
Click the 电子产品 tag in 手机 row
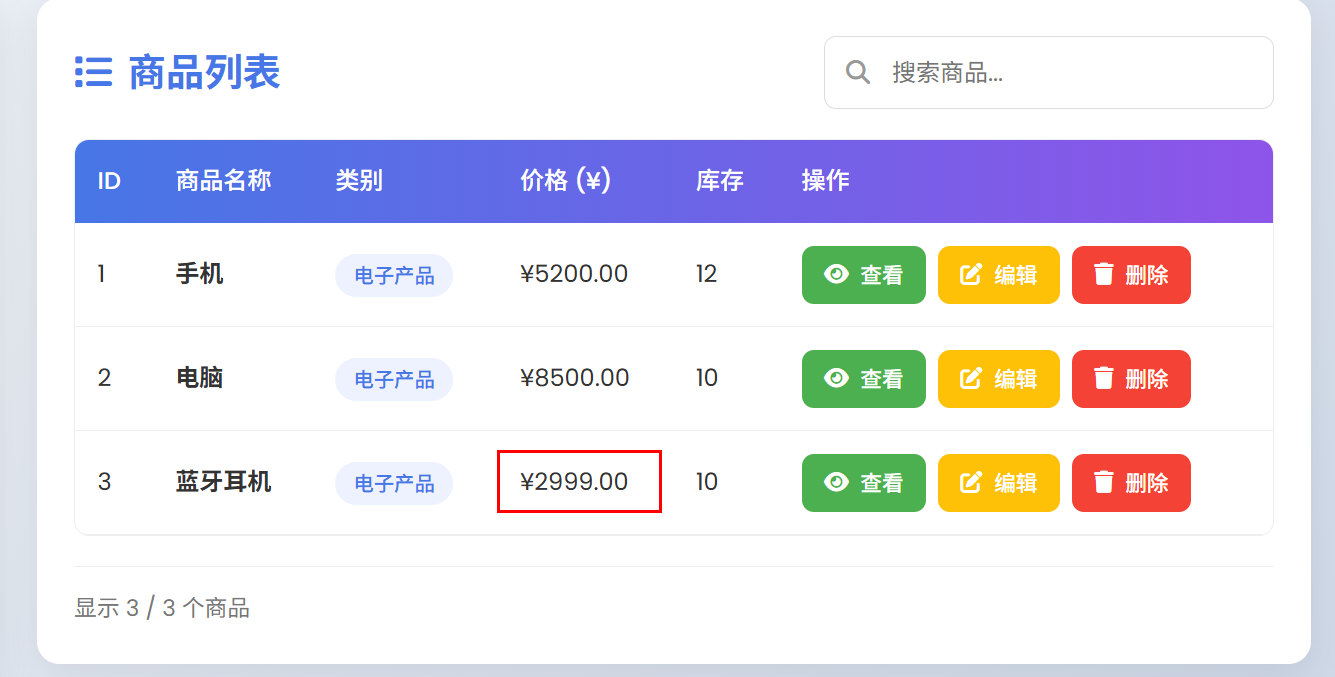[x=394, y=276]
